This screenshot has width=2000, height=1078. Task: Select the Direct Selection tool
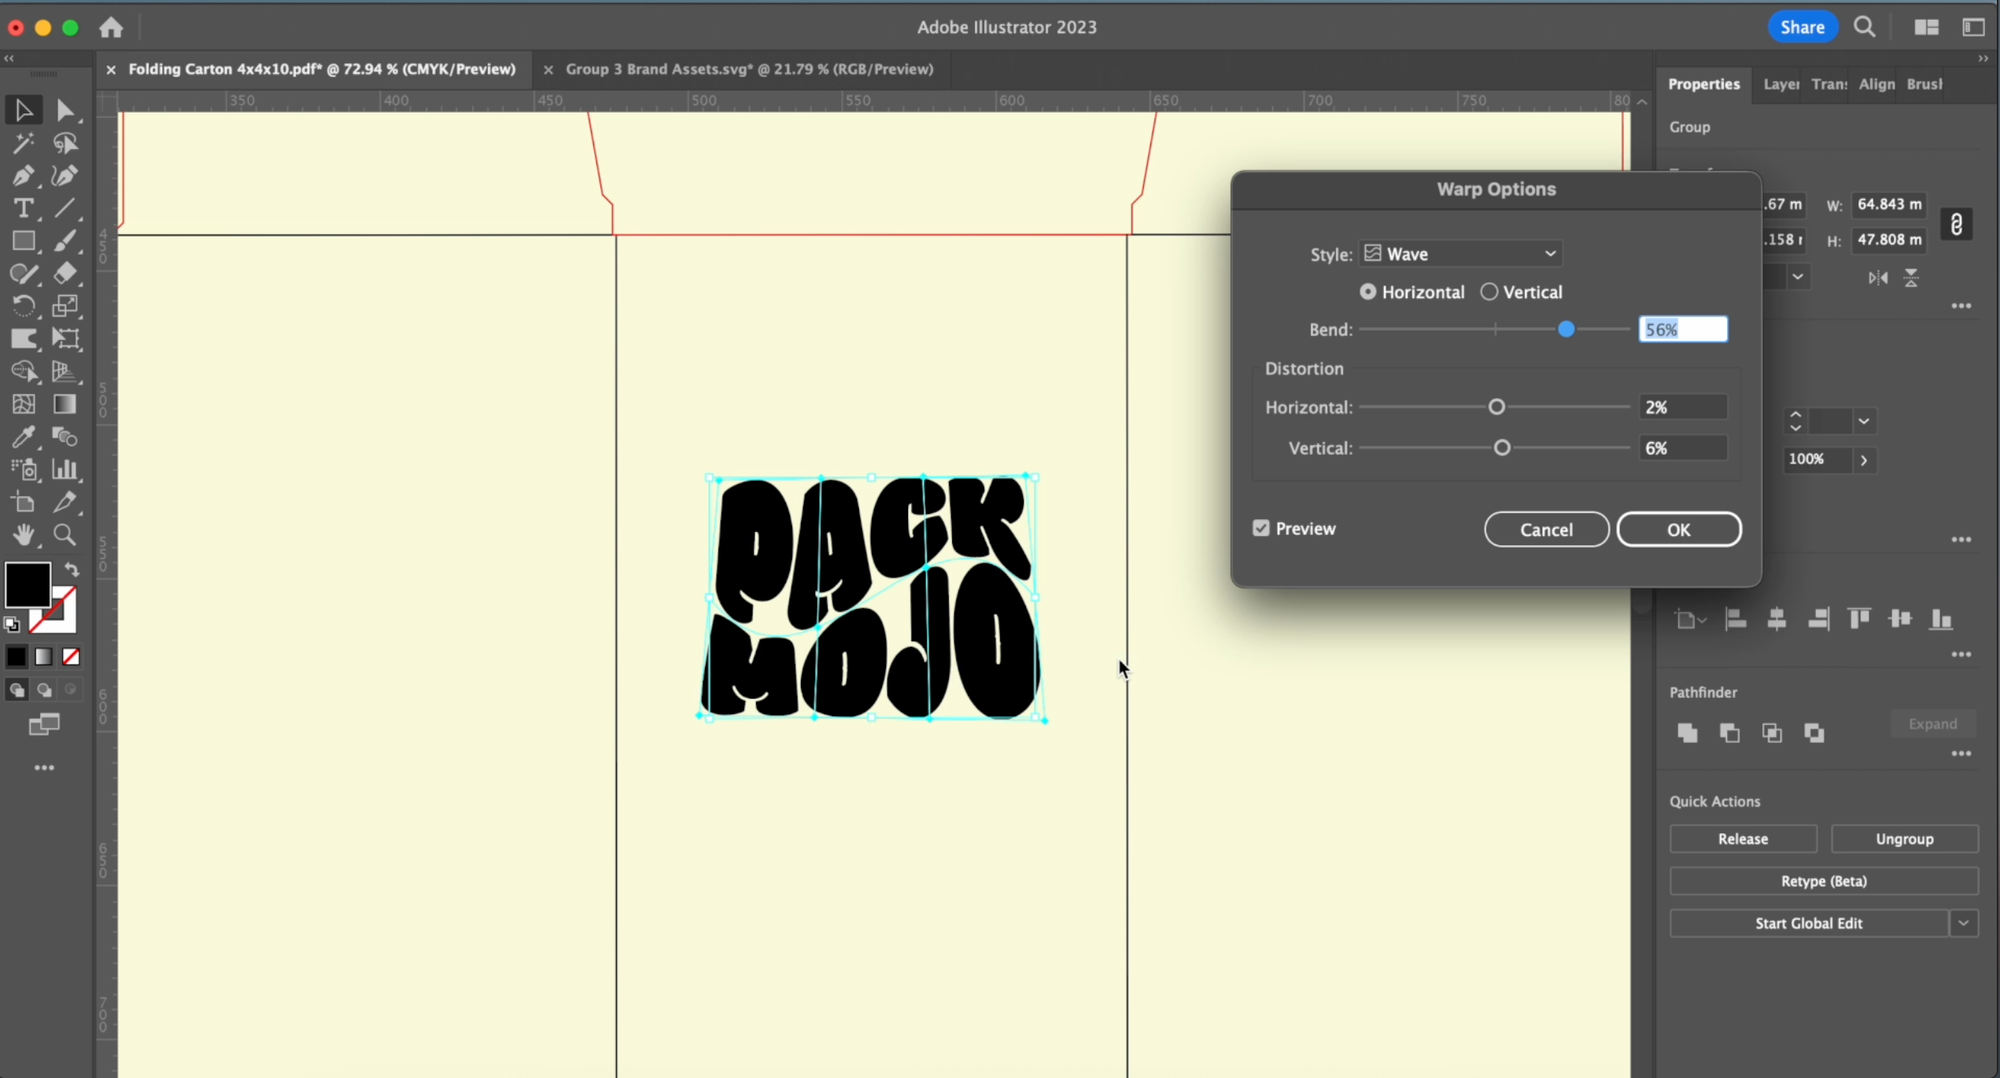click(65, 110)
